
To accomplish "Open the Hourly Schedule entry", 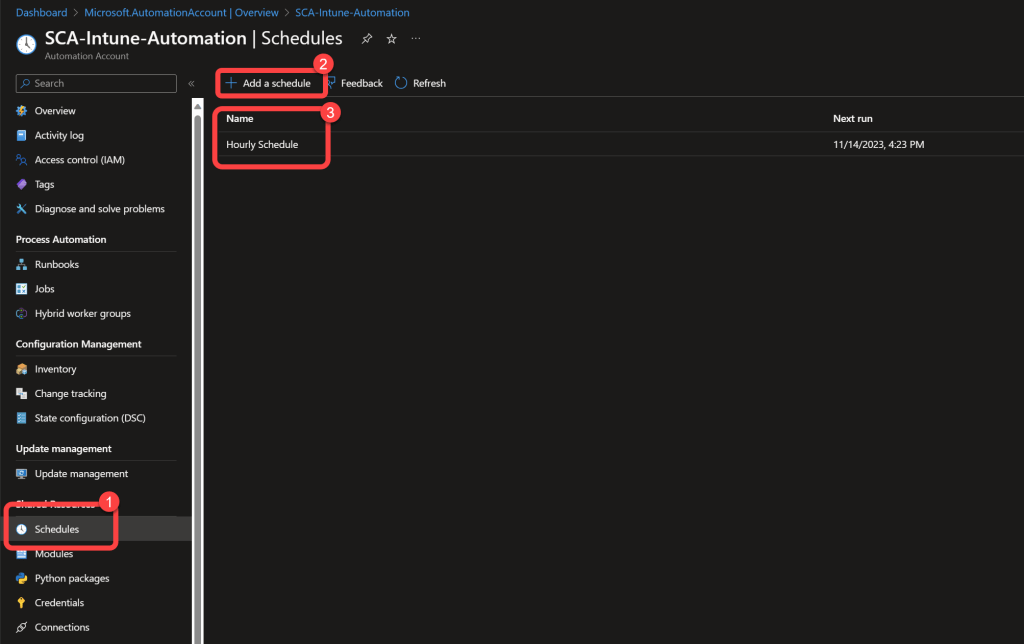I will pos(262,145).
